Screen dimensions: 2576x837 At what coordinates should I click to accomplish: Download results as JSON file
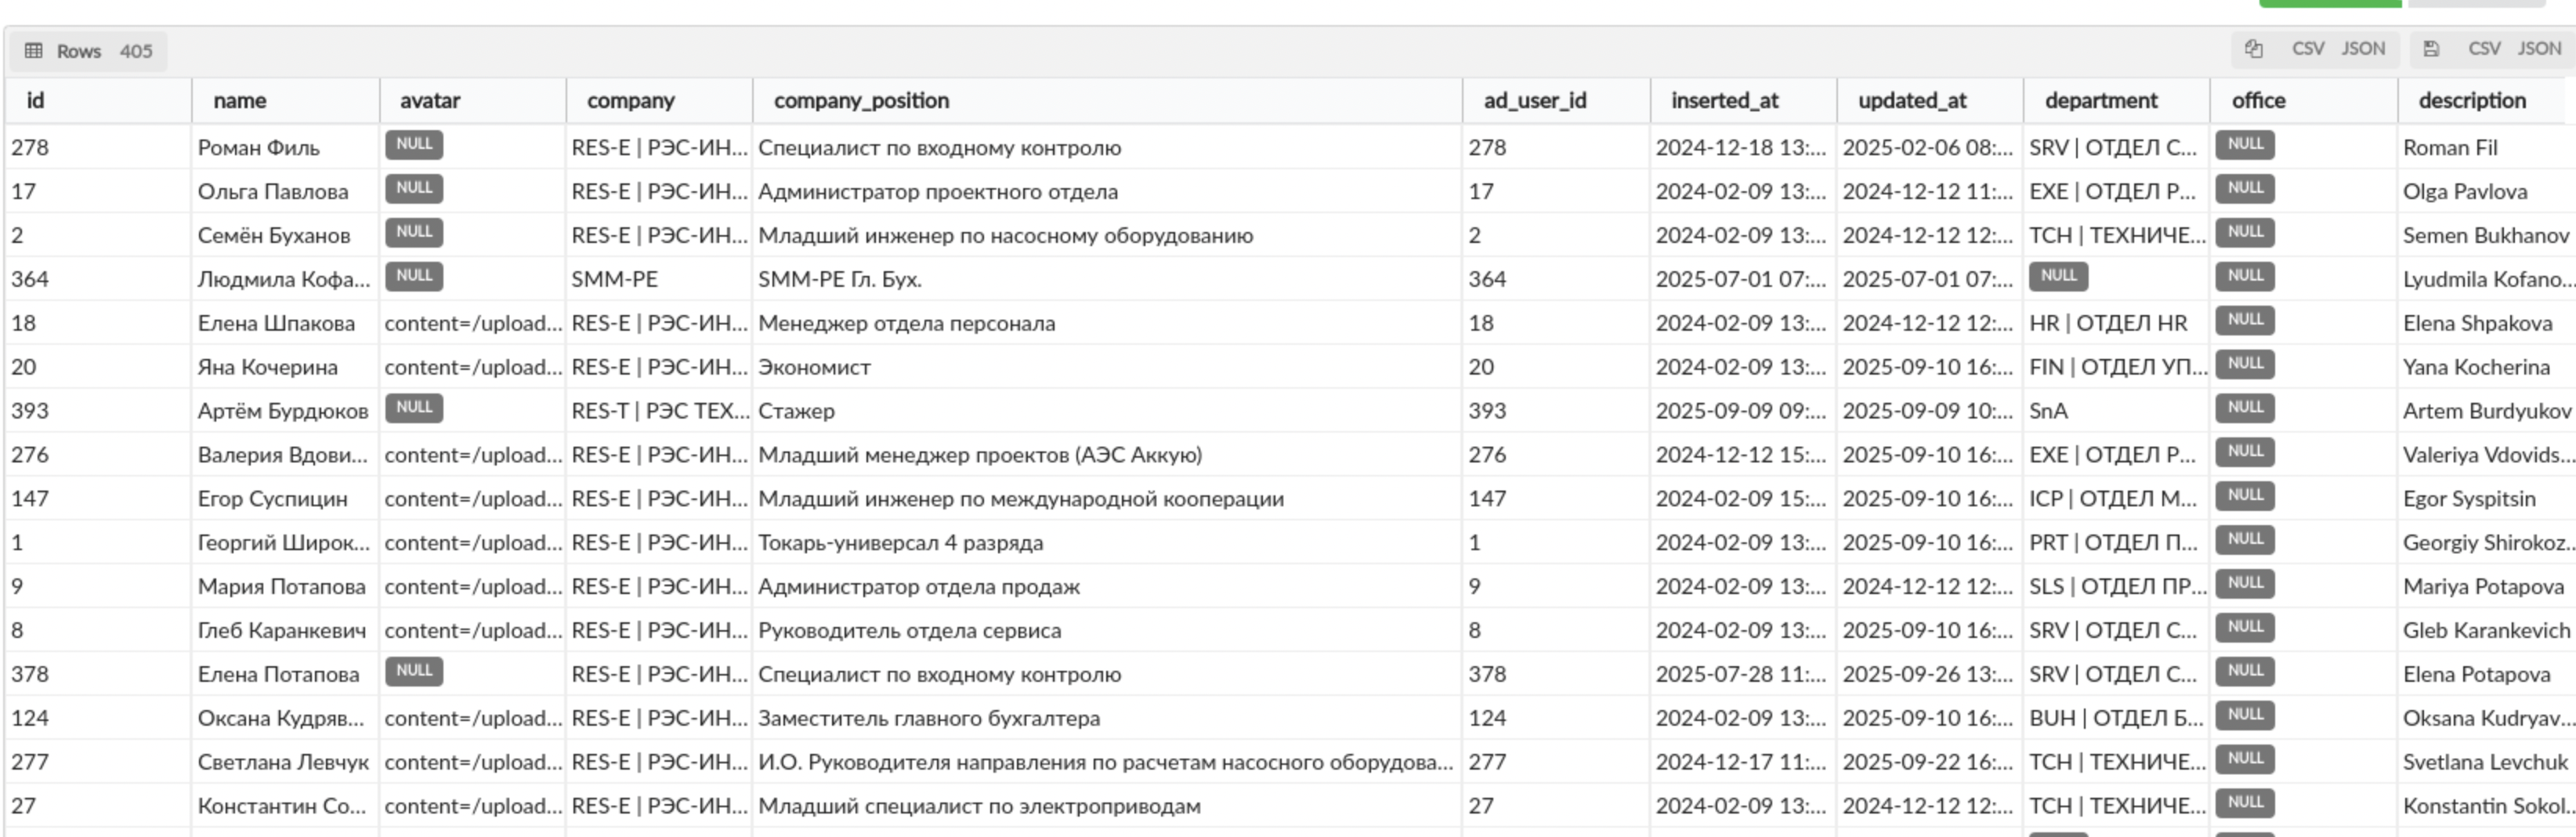(2539, 49)
